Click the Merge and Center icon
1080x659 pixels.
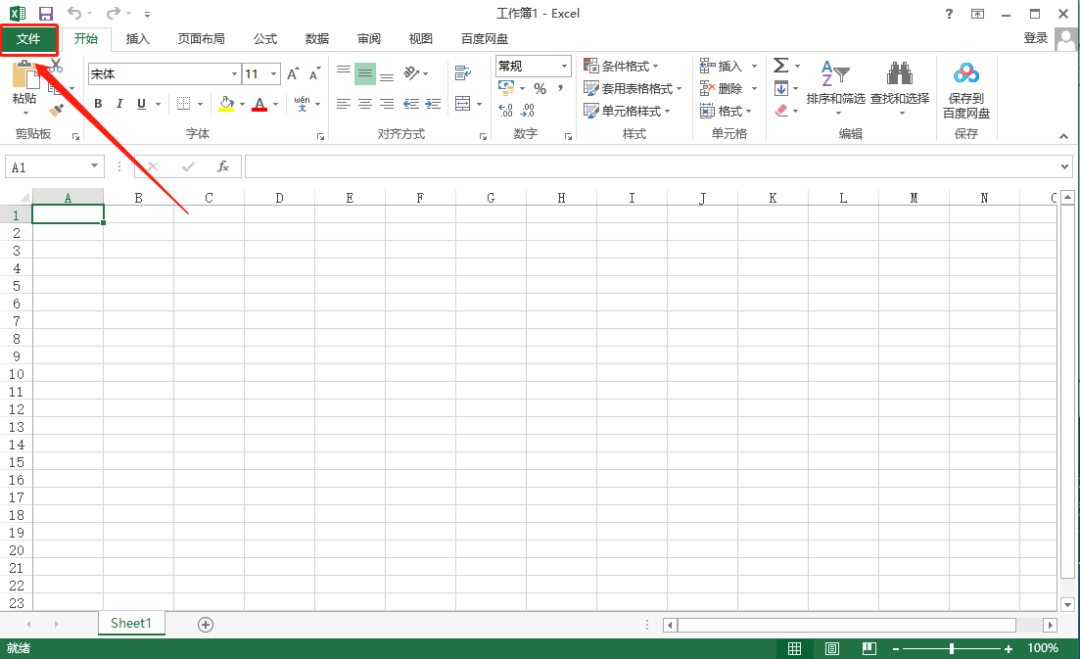tap(463, 104)
